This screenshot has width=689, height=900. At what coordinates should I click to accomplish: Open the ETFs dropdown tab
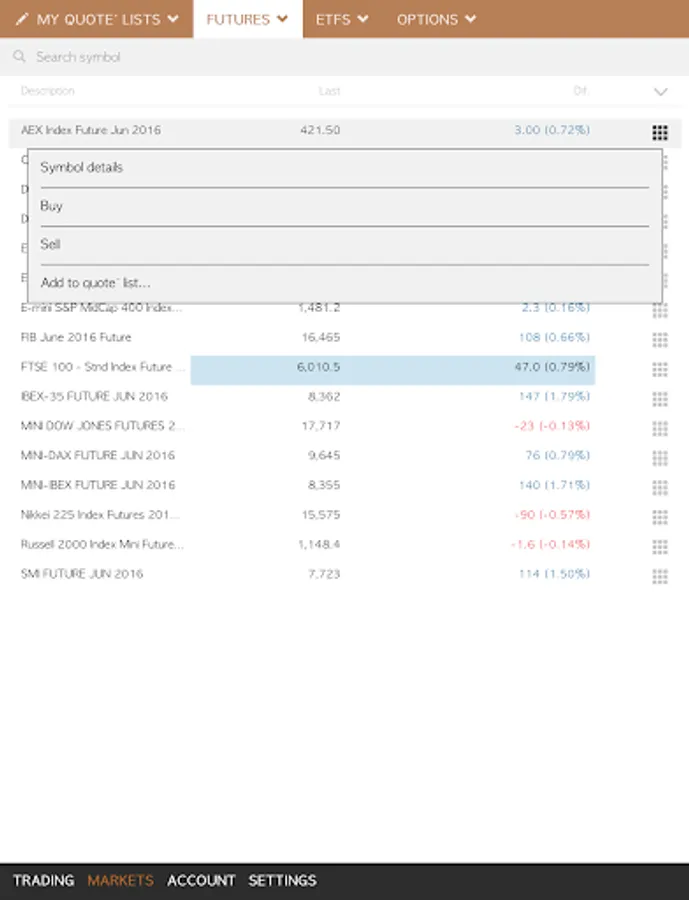coord(342,19)
